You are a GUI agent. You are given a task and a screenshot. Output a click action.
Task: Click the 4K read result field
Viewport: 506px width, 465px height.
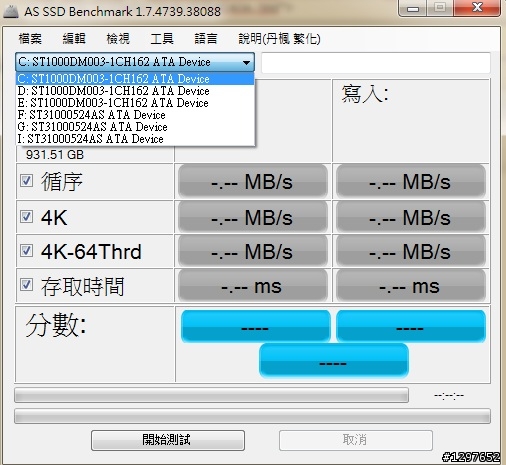(253, 218)
